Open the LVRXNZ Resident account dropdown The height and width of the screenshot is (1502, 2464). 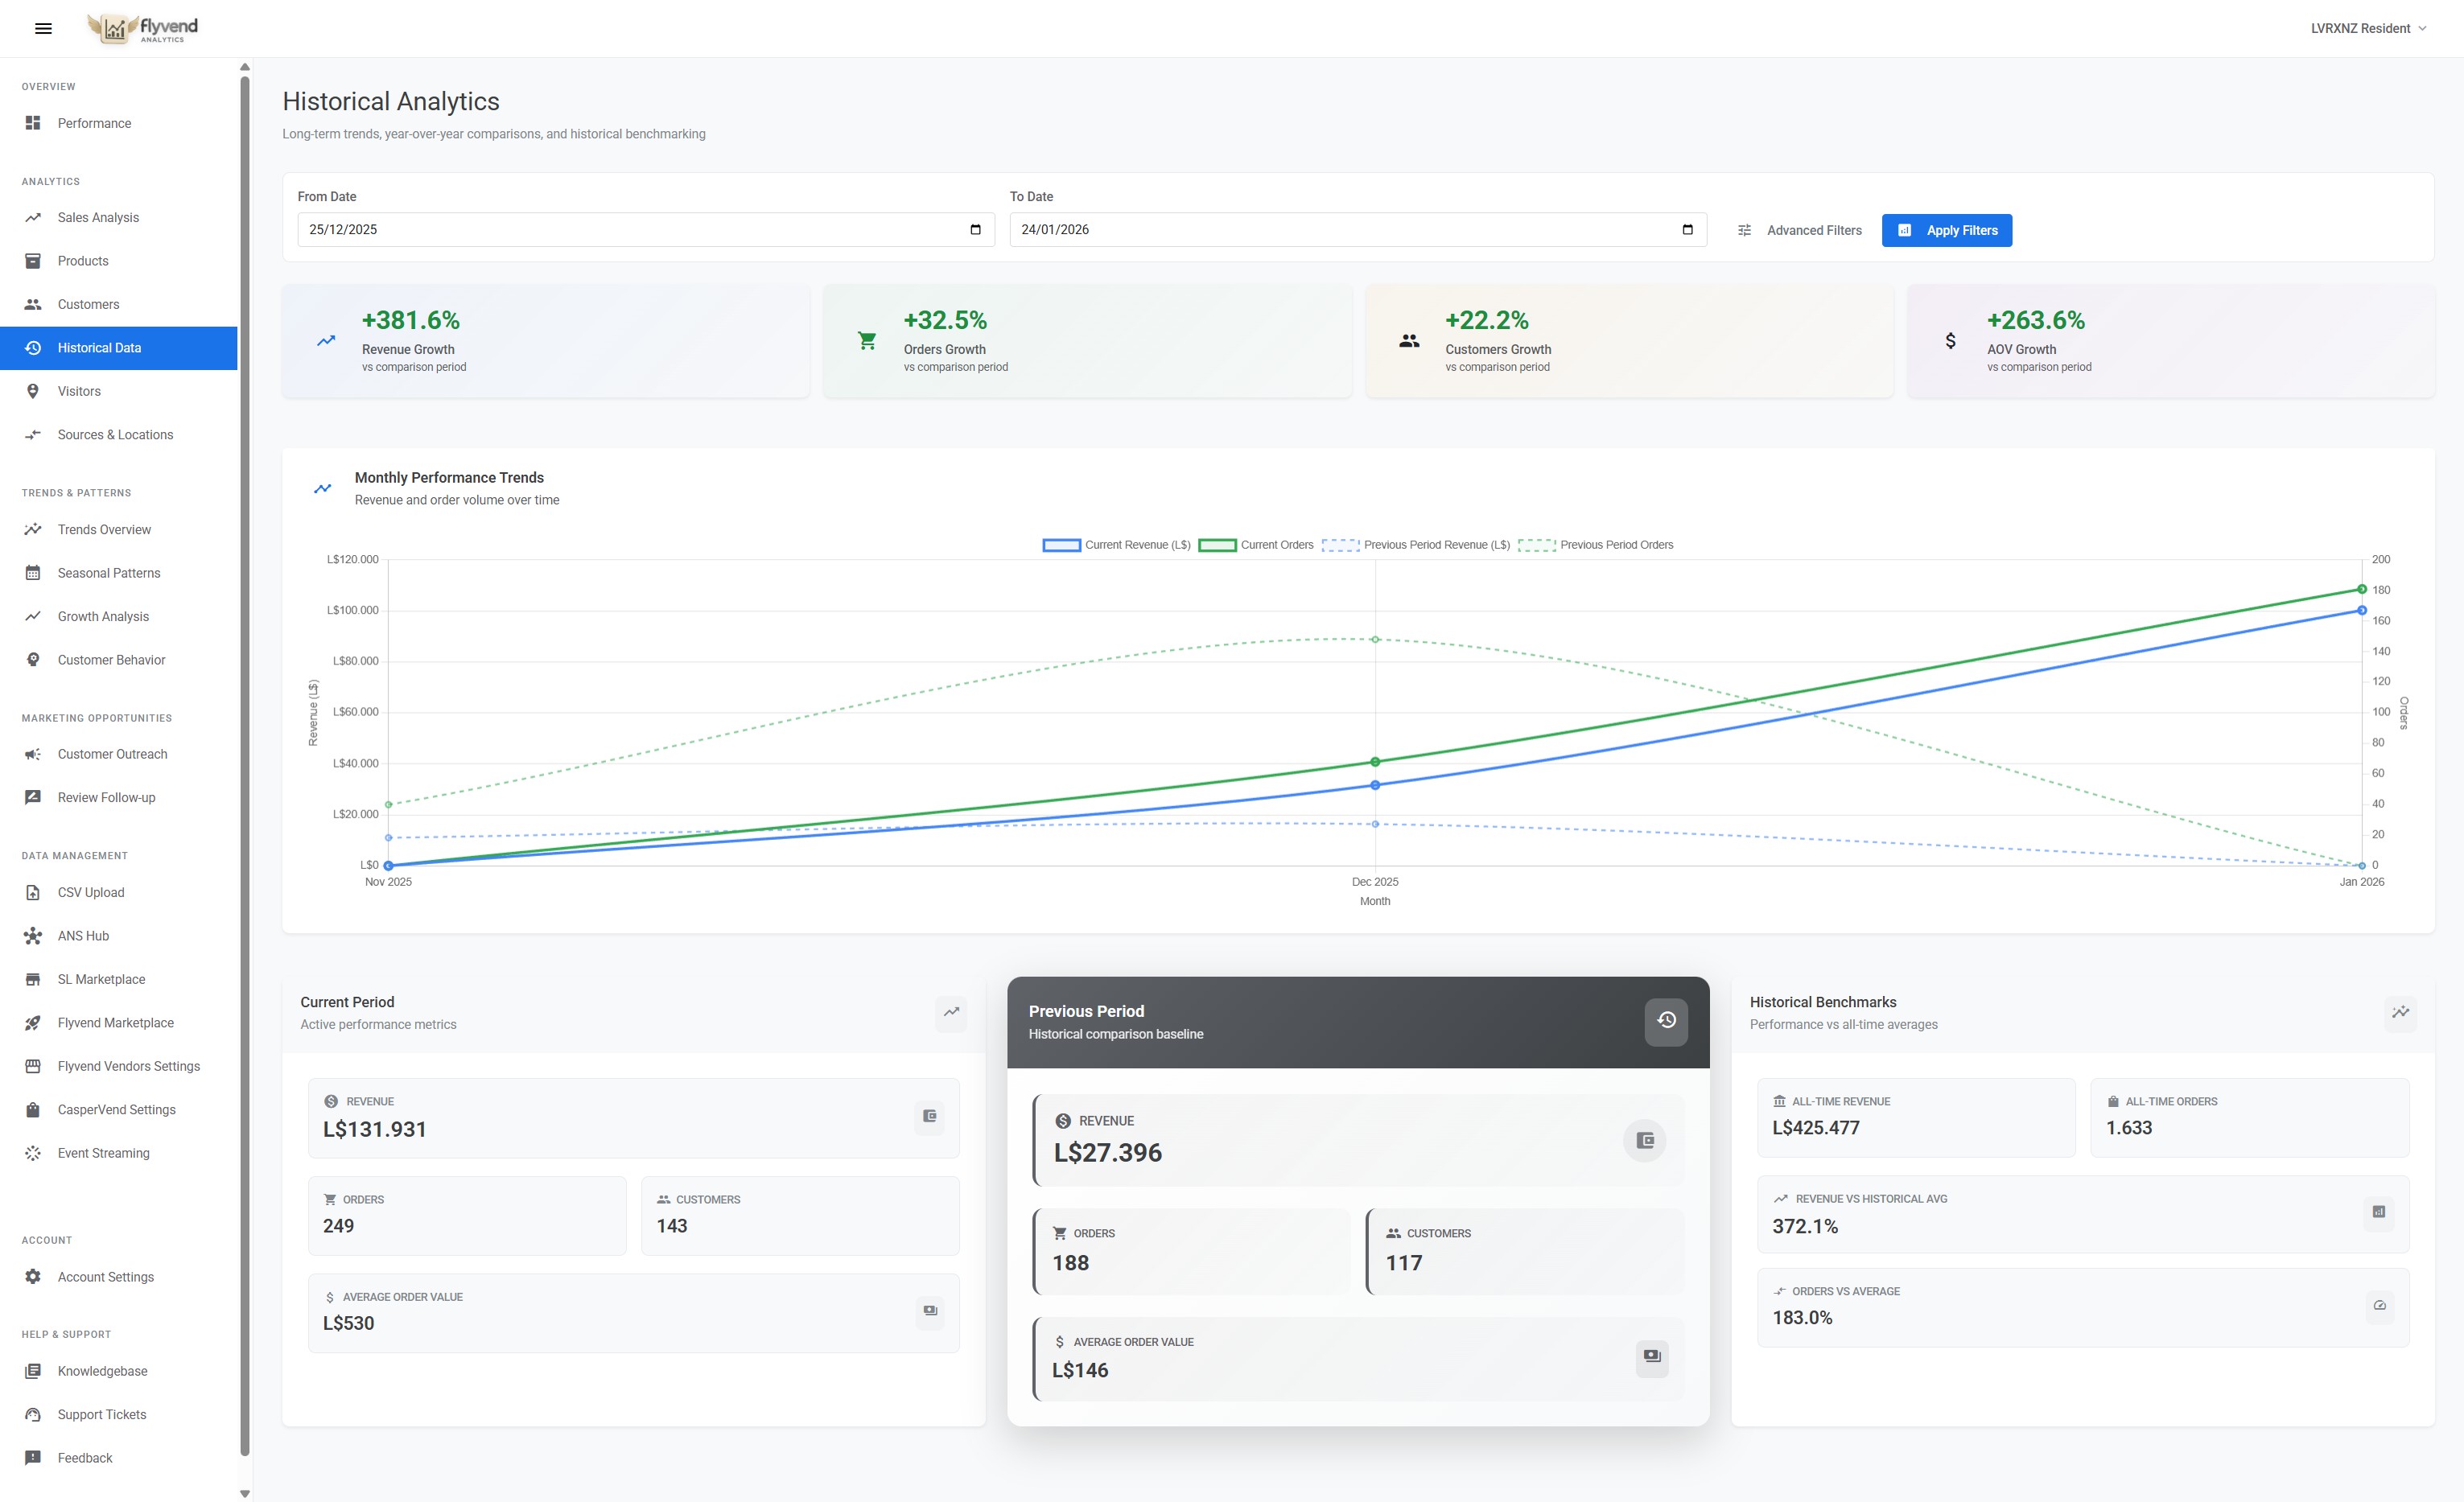pos(2367,28)
